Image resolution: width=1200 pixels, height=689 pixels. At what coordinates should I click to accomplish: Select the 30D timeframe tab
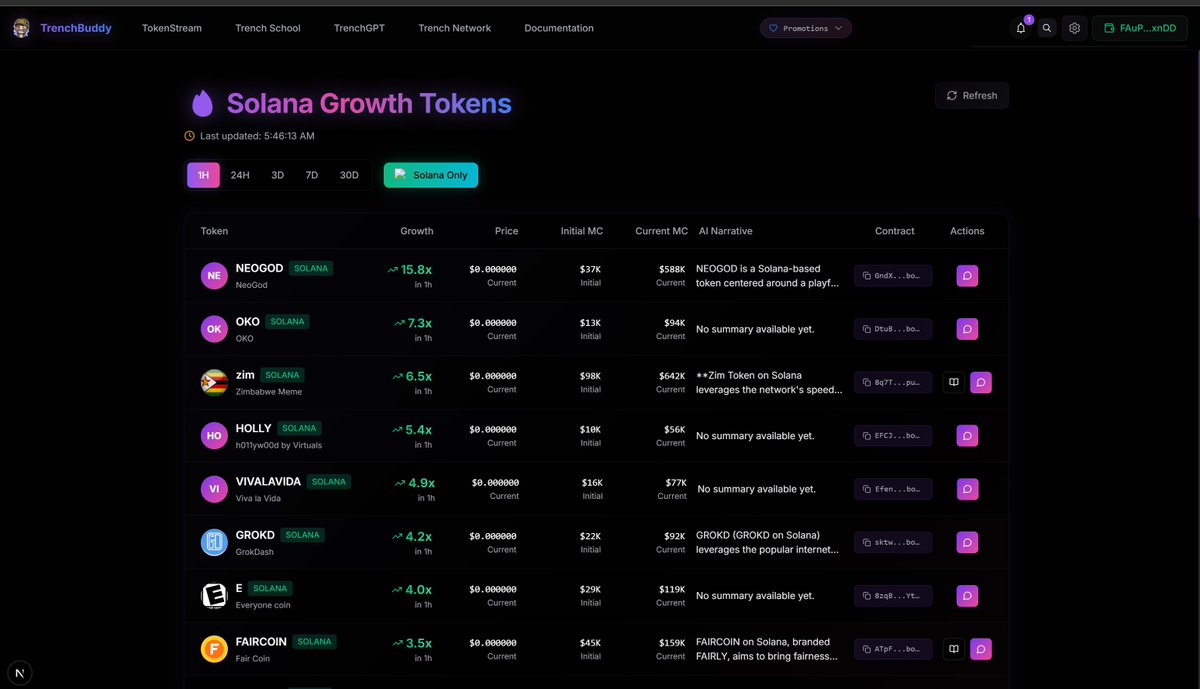[349, 175]
